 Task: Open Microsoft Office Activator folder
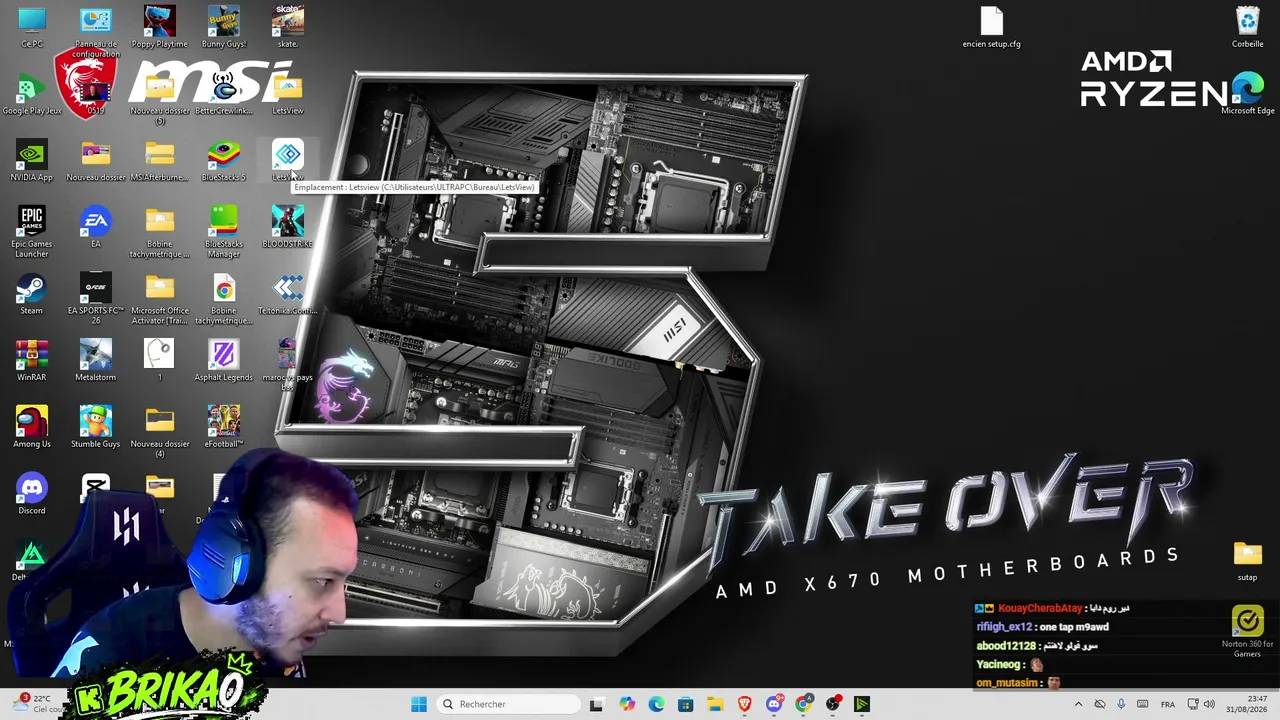[x=160, y=299]
